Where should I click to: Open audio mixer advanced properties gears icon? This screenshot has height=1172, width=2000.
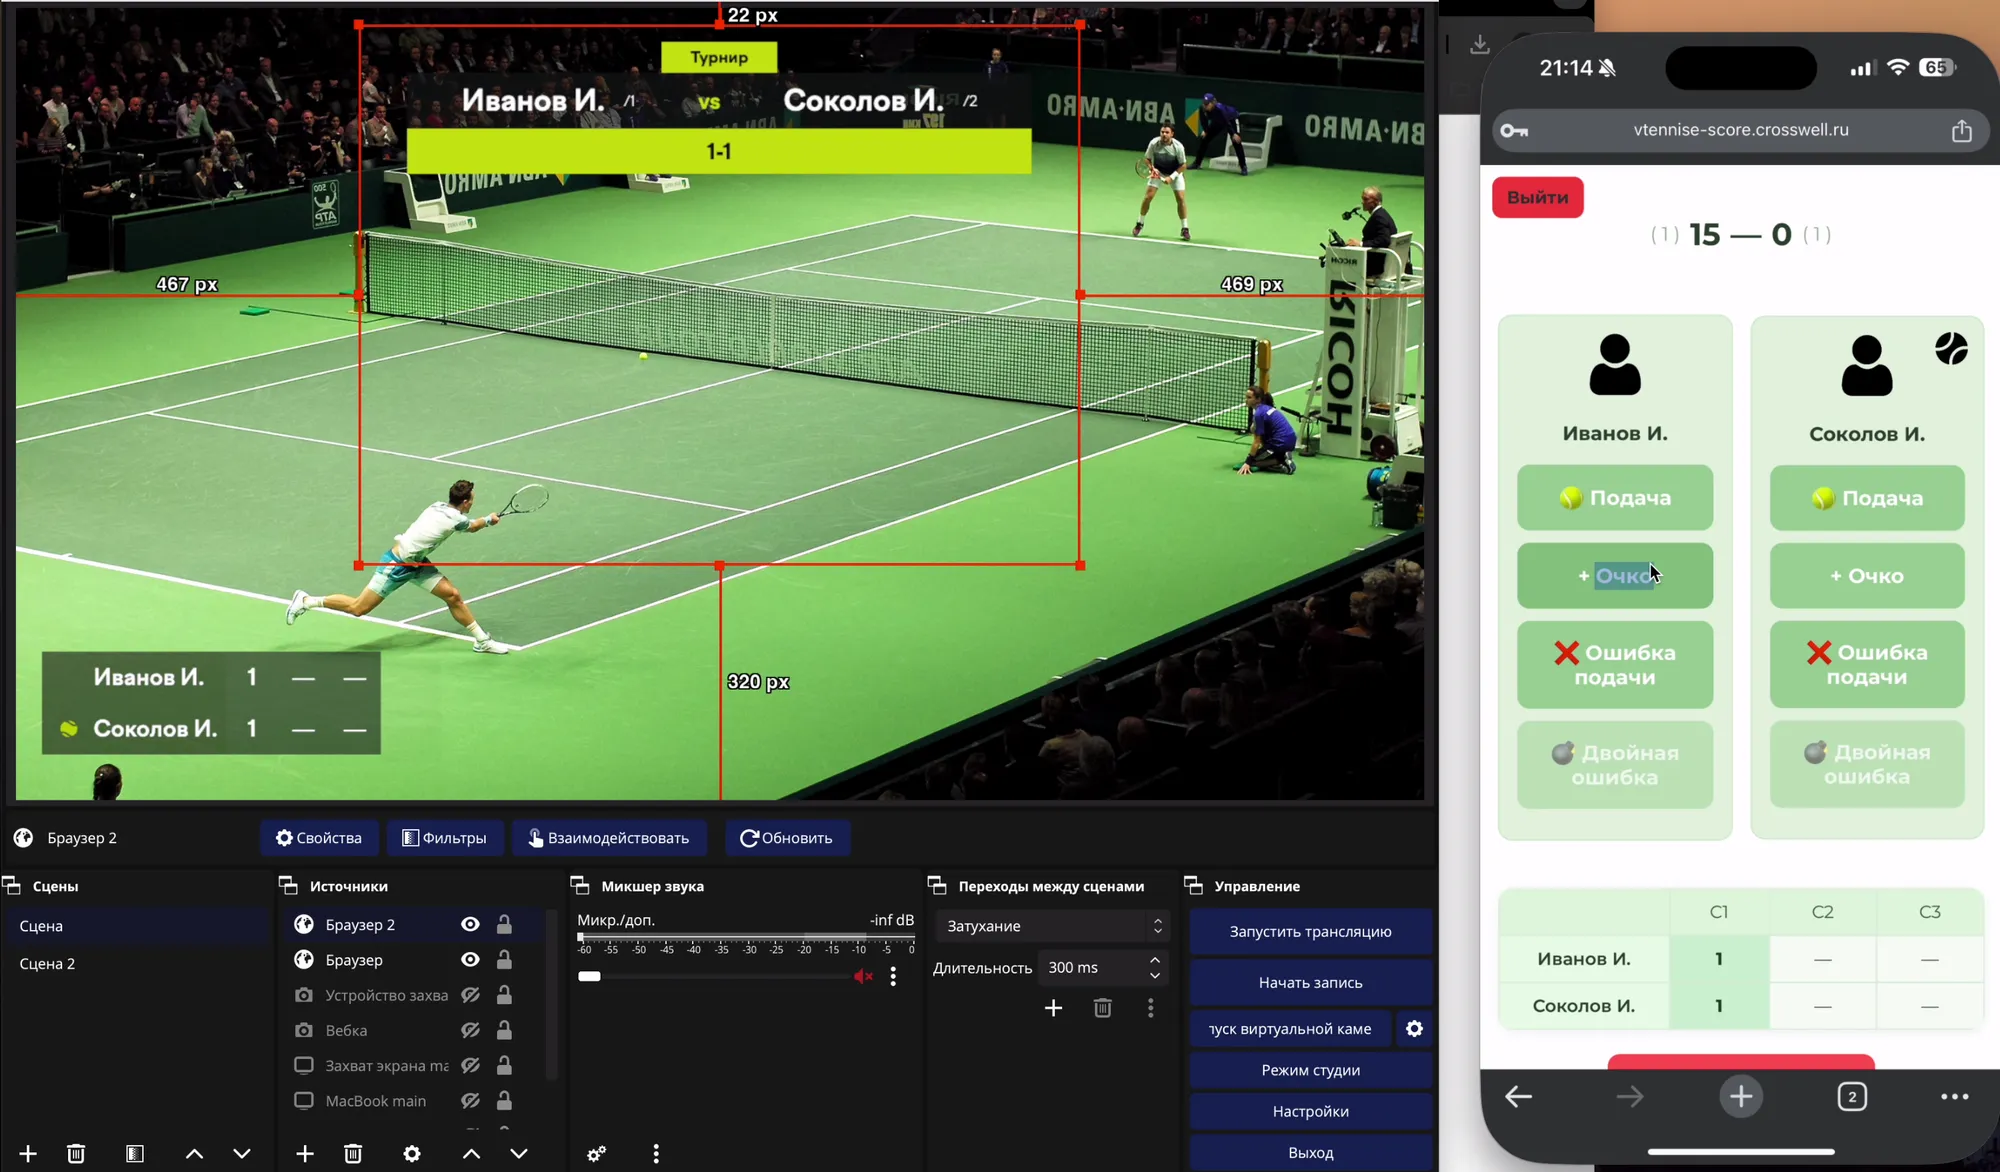click(596, 1154)
